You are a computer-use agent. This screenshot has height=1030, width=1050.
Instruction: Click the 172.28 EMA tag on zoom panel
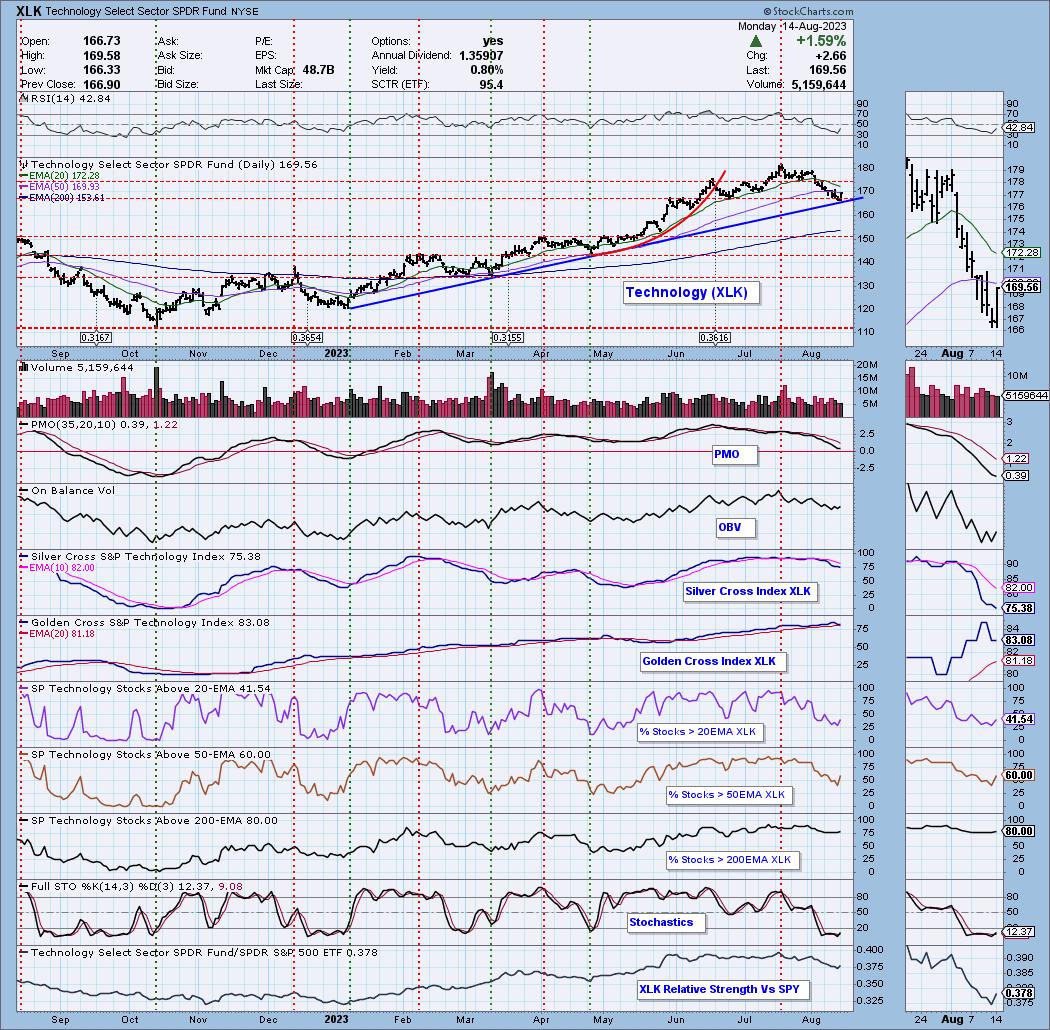pos(1023,252)
